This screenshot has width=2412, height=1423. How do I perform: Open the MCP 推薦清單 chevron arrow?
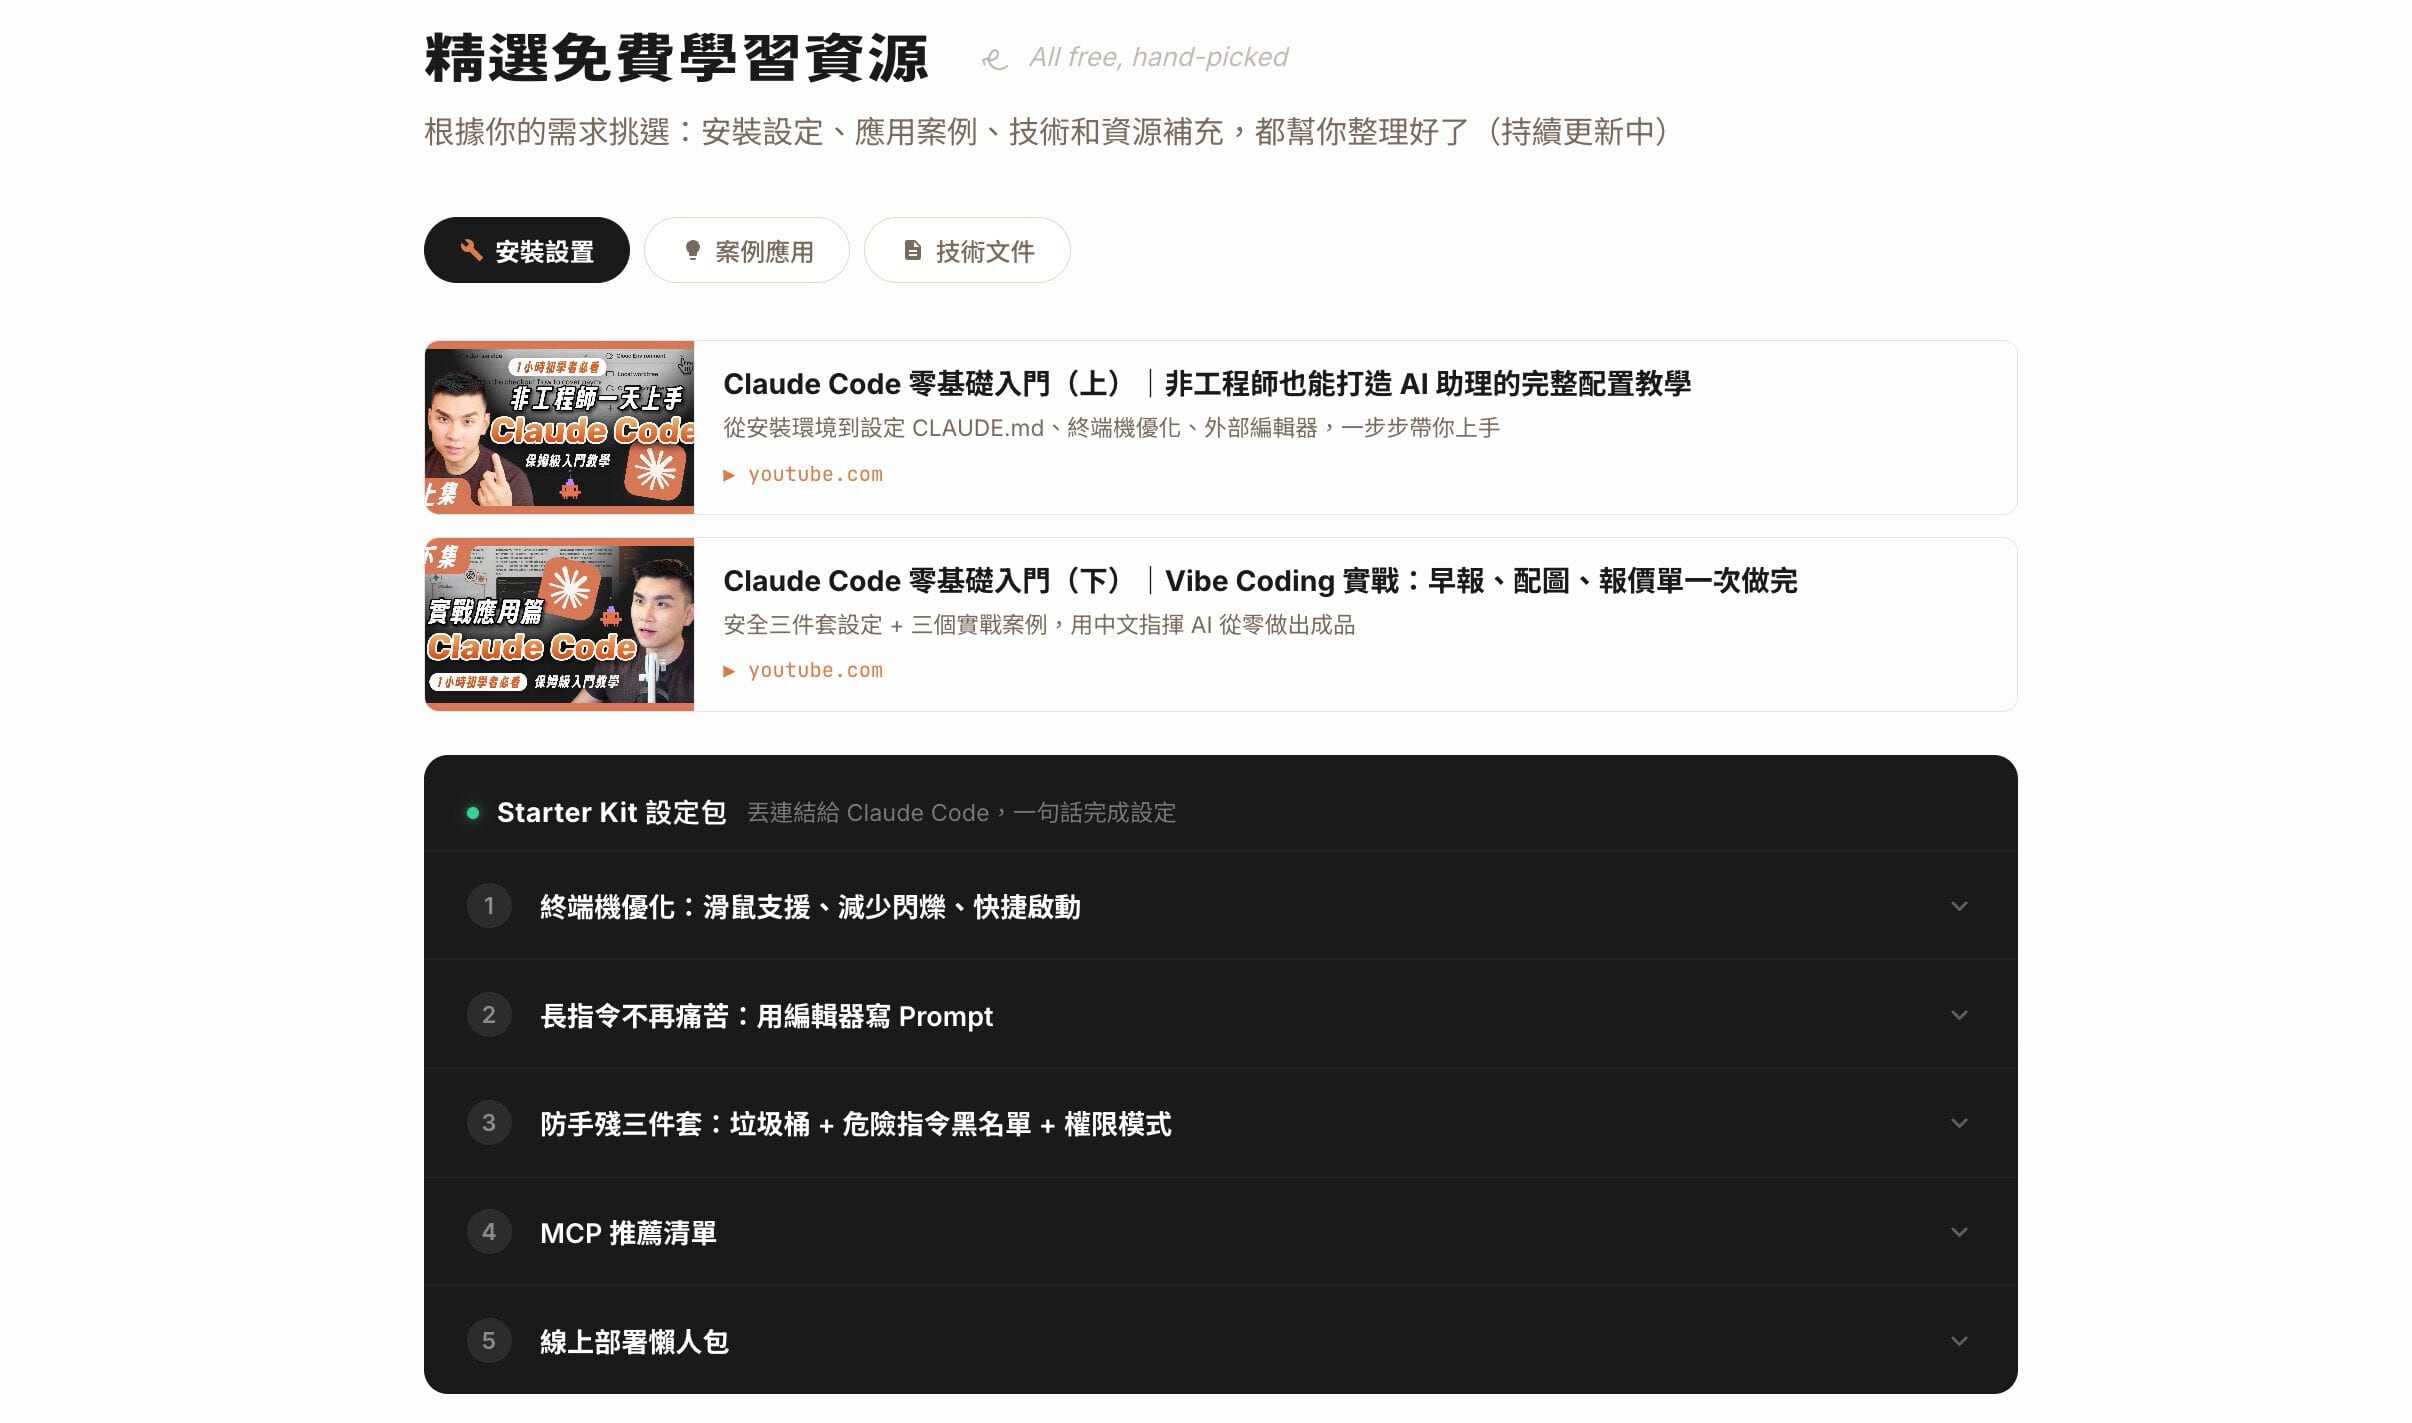[x=1959, y=1232]
